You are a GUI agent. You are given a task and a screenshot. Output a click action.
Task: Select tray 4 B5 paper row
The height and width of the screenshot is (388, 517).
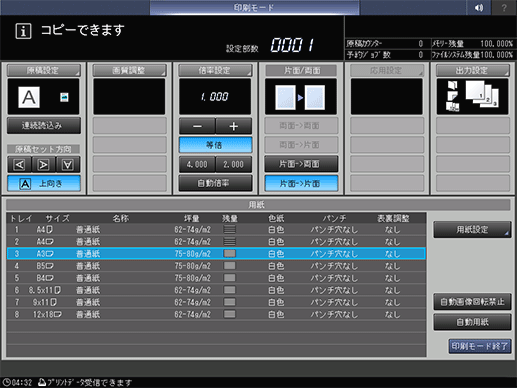pos(216,266)
